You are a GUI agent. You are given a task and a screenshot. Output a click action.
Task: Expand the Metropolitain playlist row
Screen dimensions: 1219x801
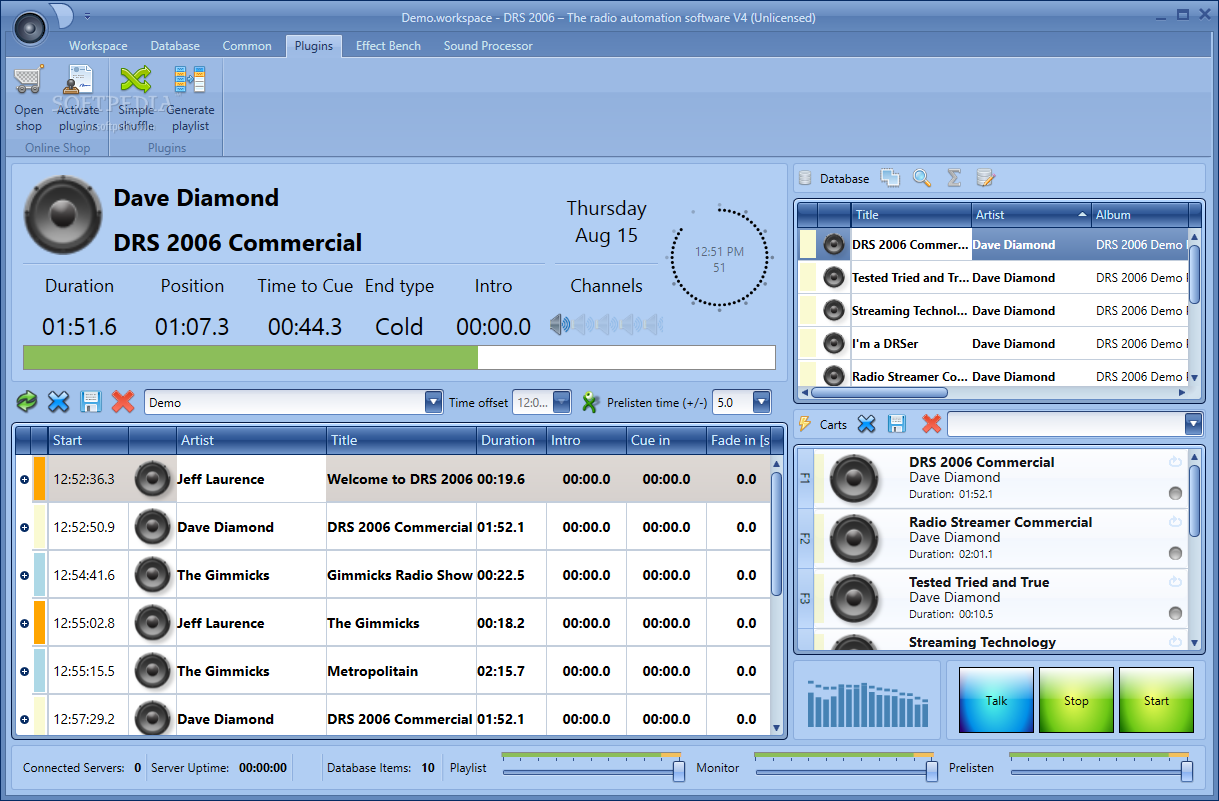click(24, 671)
